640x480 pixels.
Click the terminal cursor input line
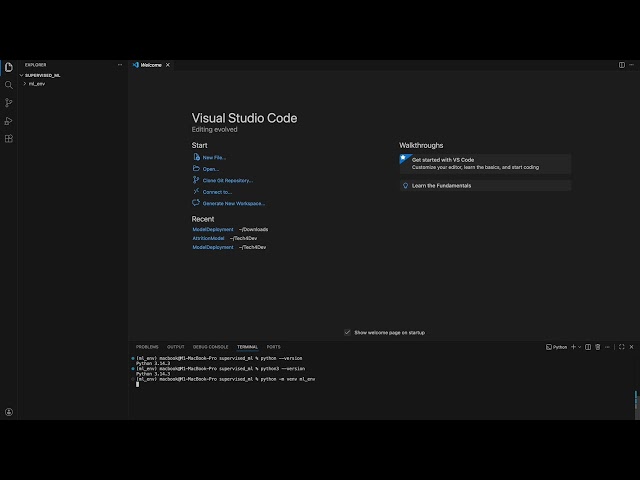pyautogui.click(x=138, y=384)
